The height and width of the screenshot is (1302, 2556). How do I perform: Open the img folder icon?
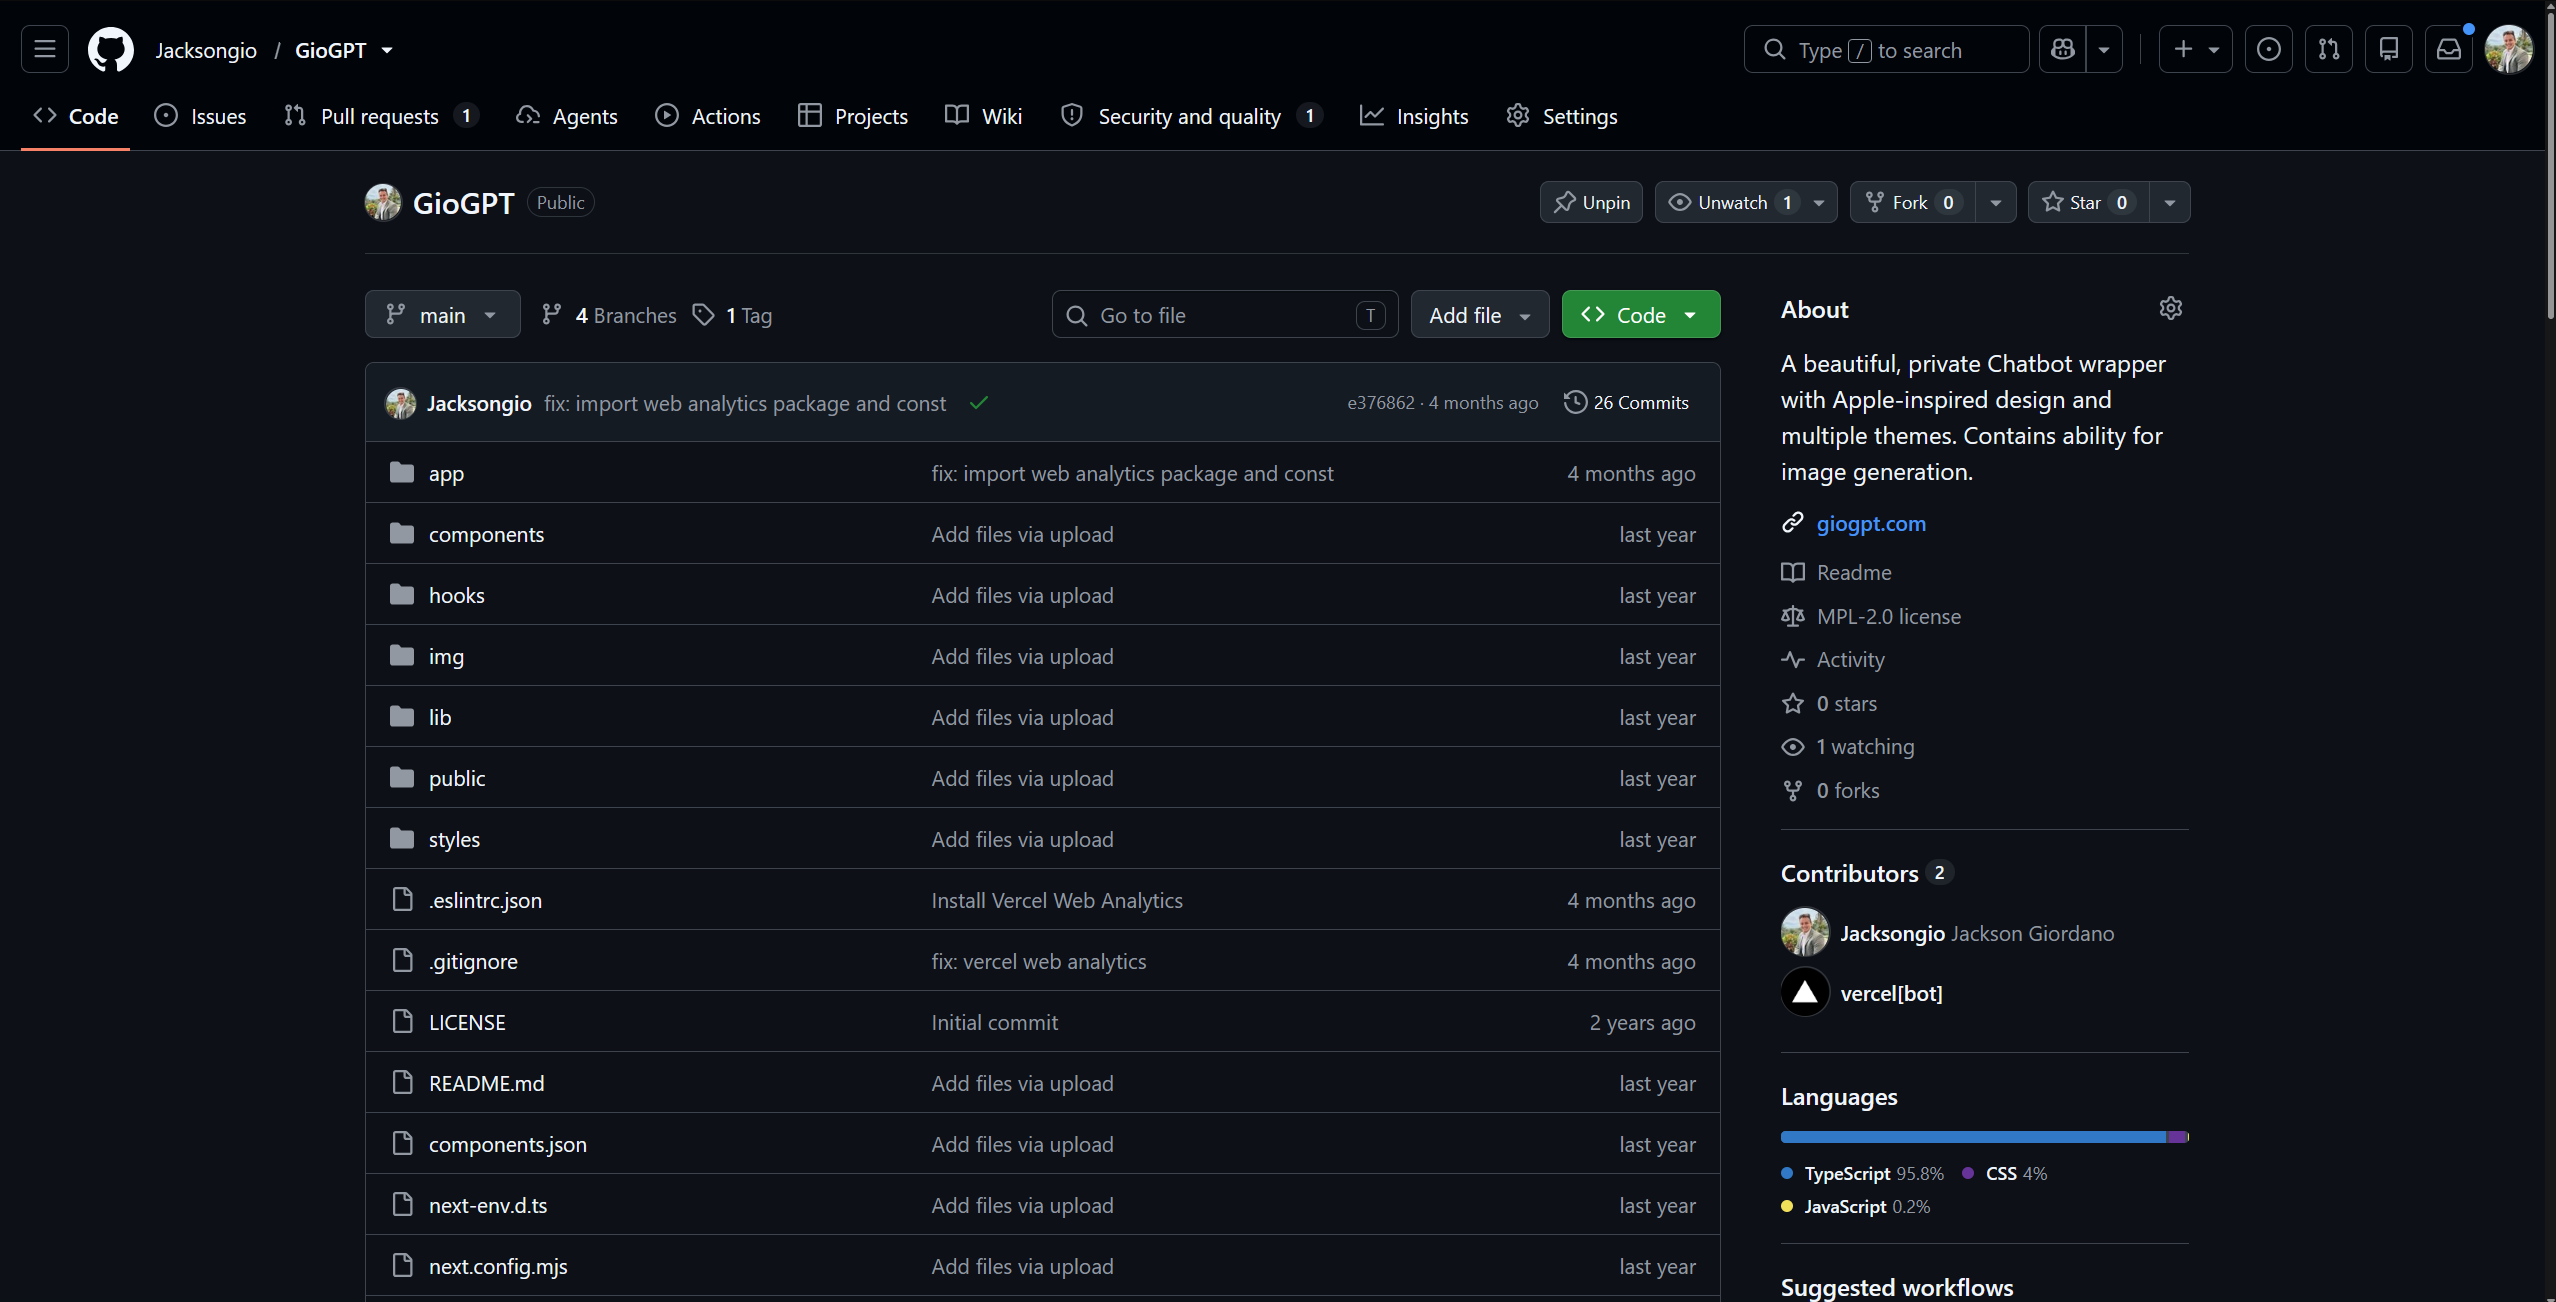[x=402, y=656]
